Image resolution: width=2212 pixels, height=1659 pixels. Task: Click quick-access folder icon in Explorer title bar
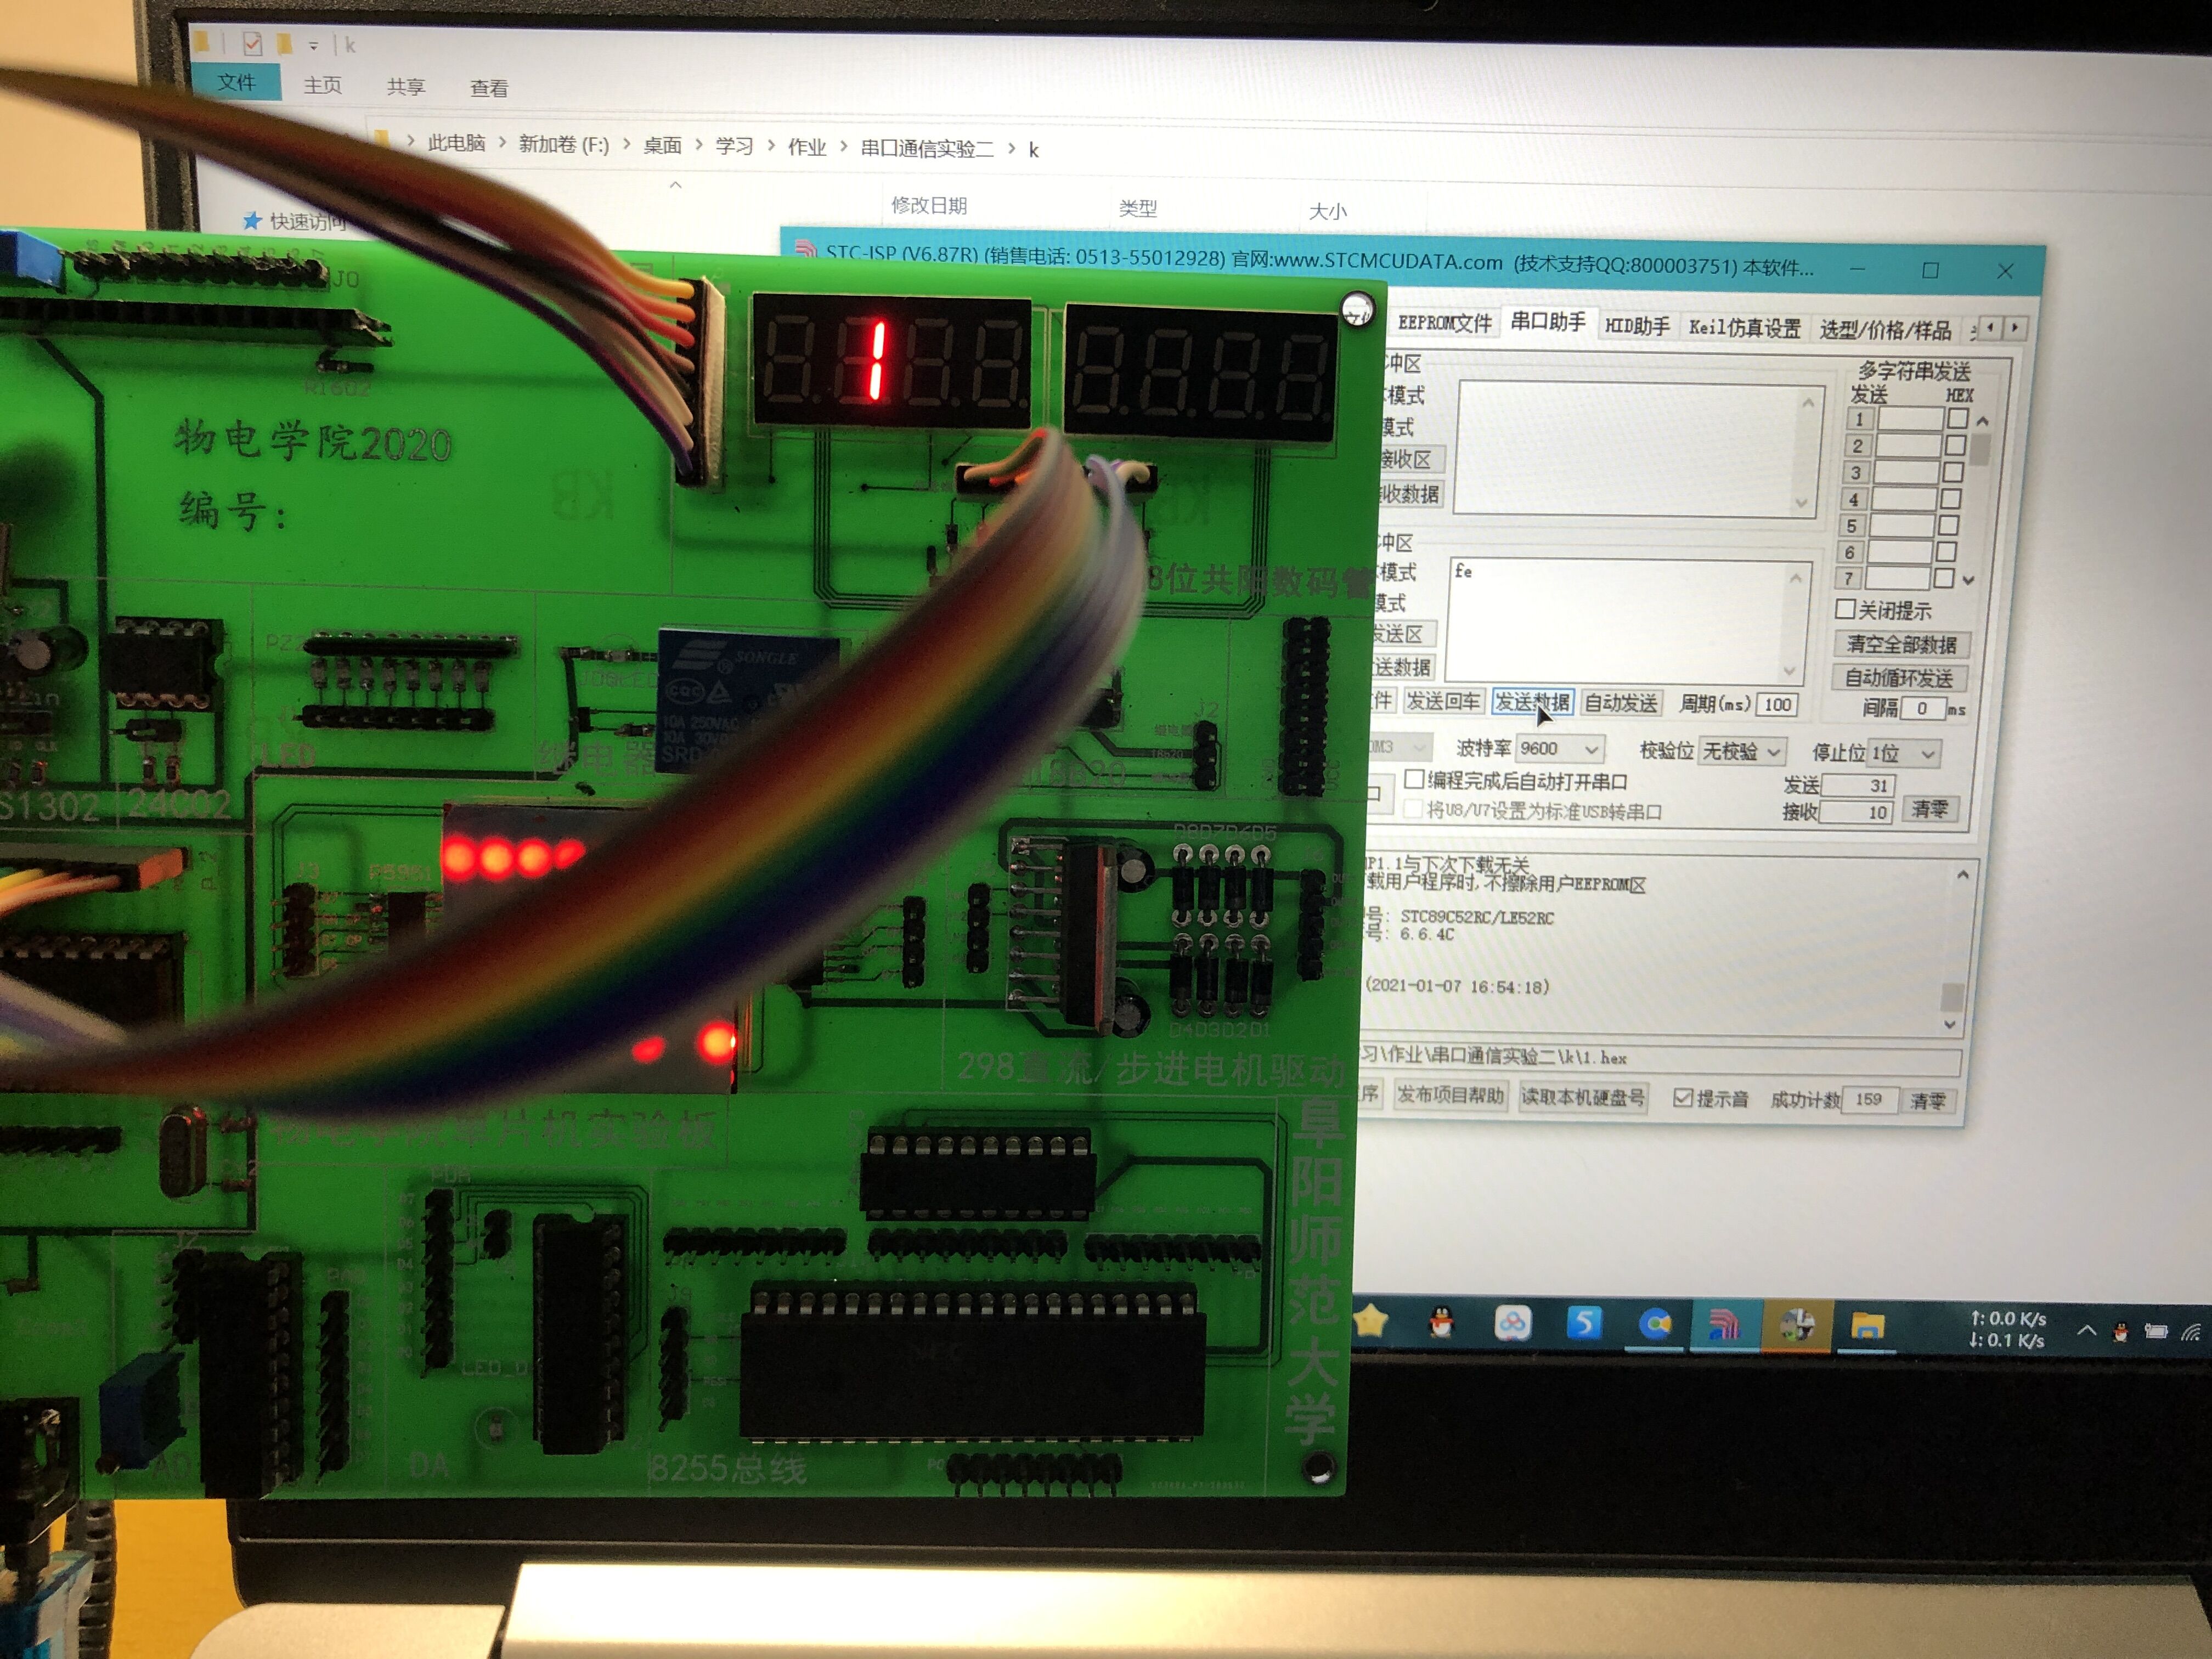[285, 44]
